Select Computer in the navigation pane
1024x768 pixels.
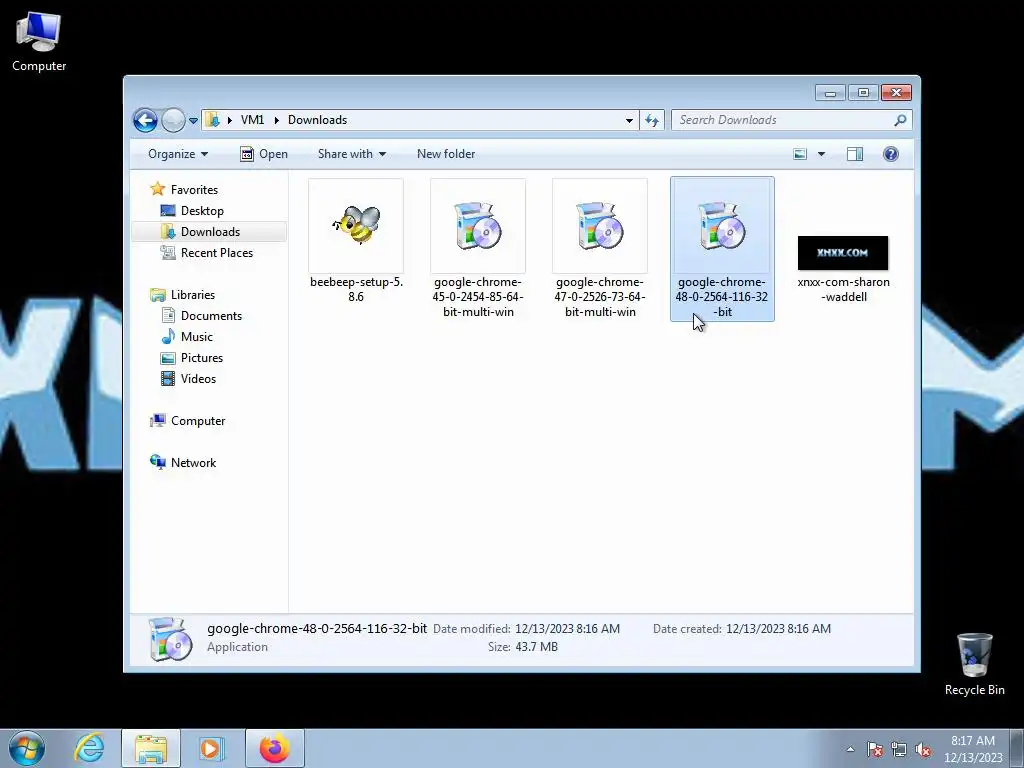(x=198, y=421)
